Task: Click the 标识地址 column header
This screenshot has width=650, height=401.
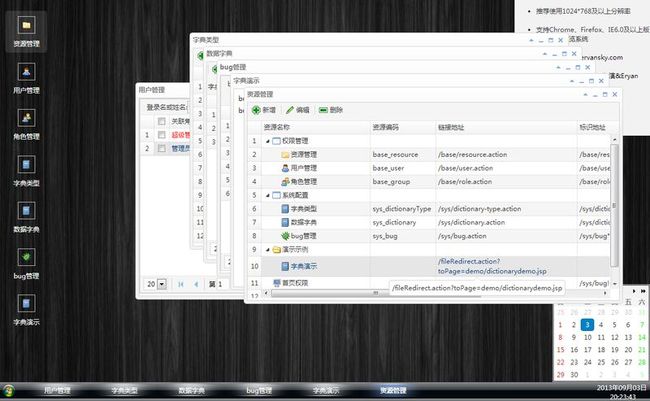Action: (593, 127)
